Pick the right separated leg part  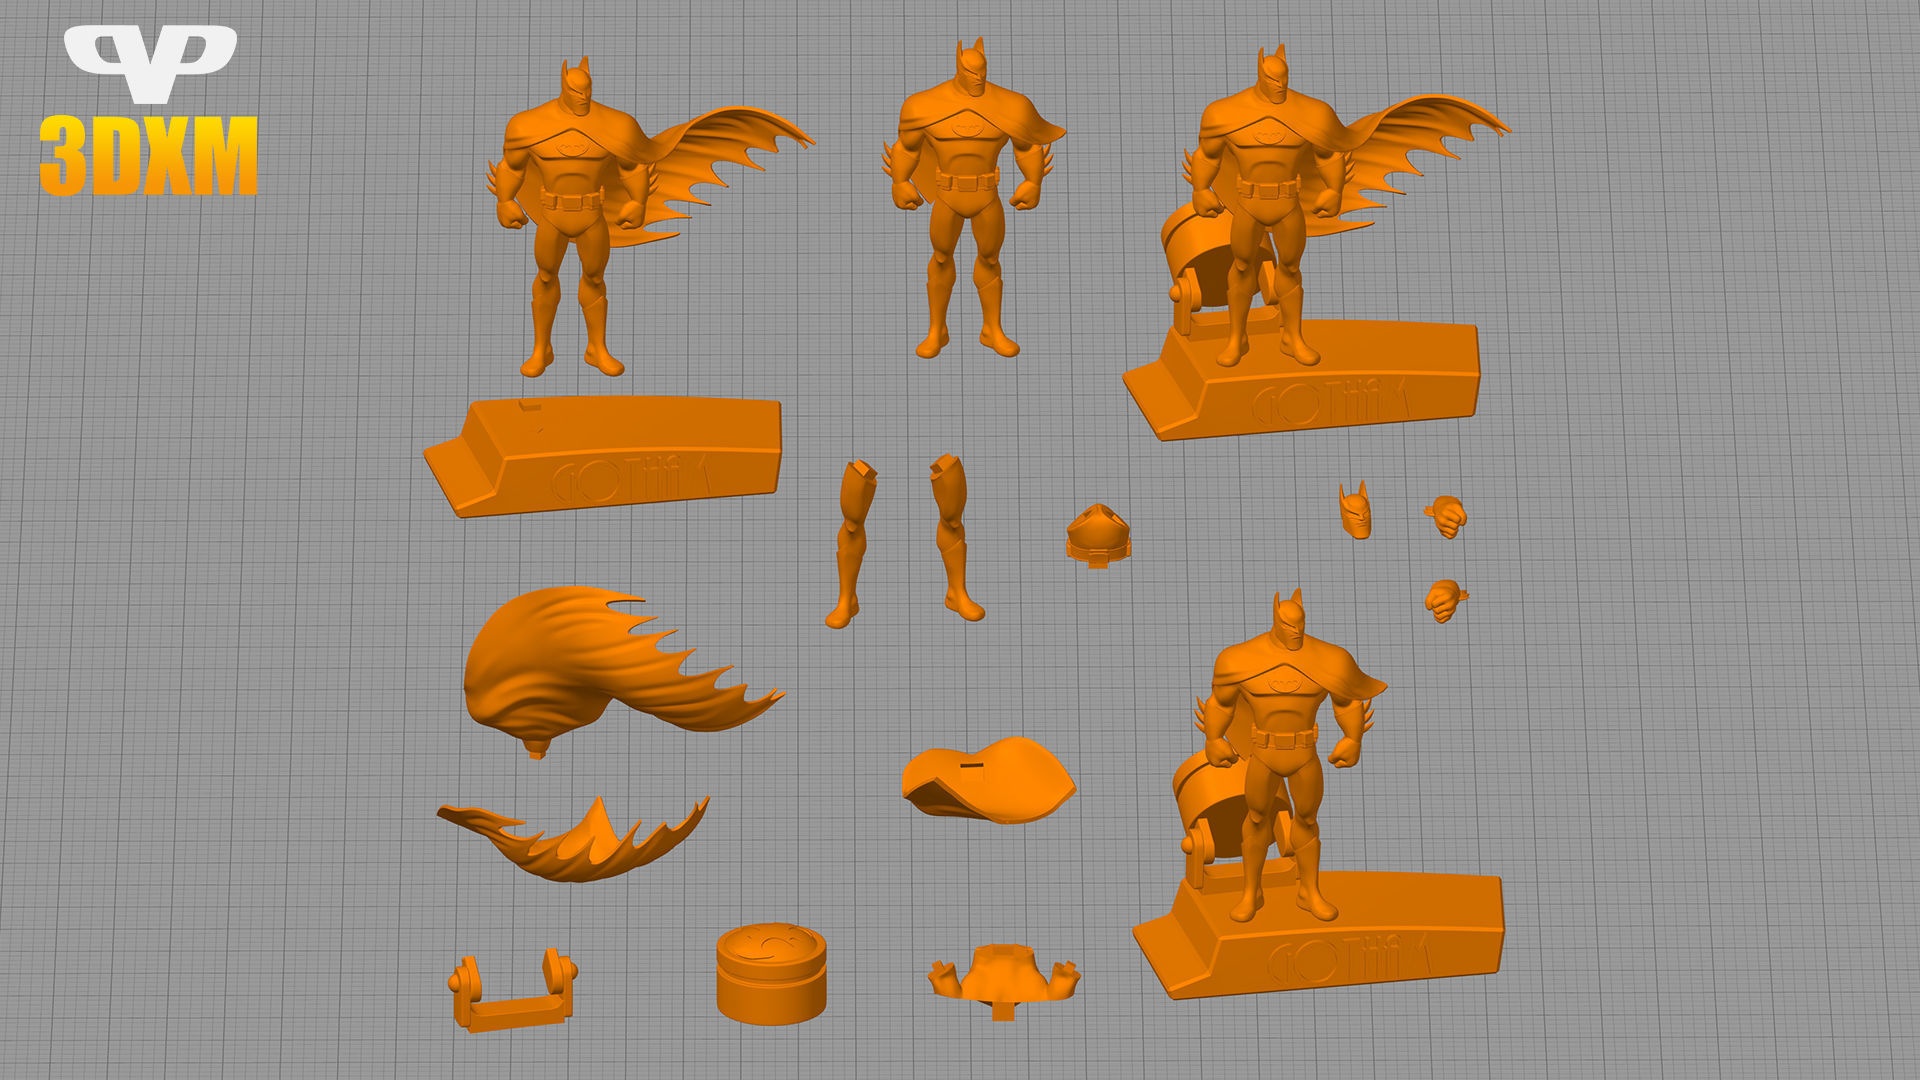tap(956, 537)
